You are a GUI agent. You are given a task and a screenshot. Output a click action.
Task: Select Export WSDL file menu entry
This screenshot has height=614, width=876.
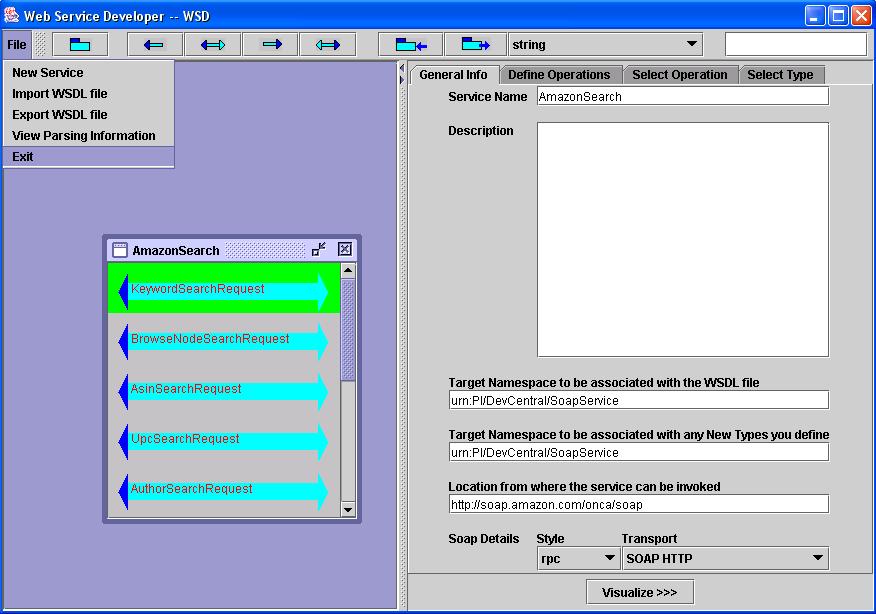click(89, 115)
